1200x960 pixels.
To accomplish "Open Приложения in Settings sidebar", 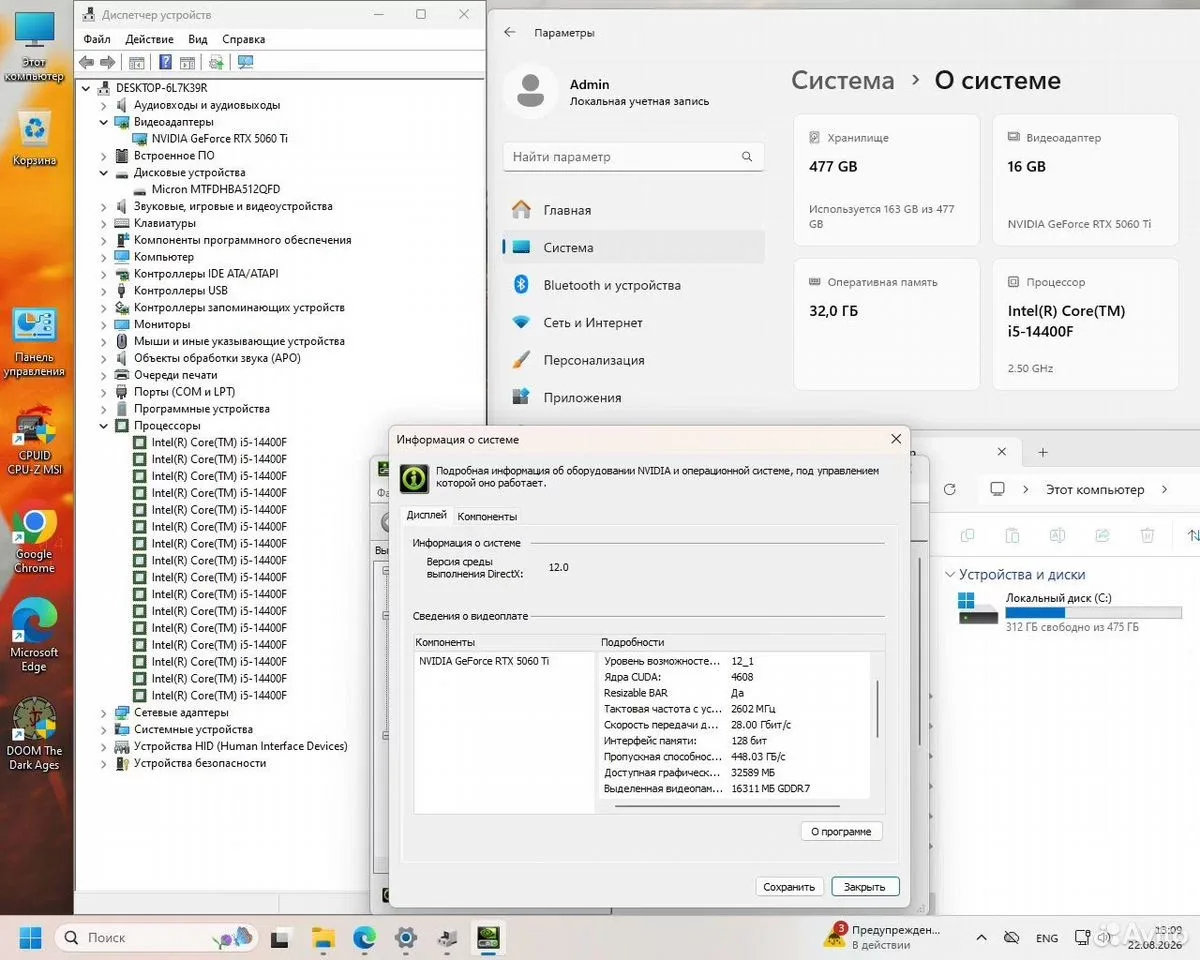I will tap(634, 398).
